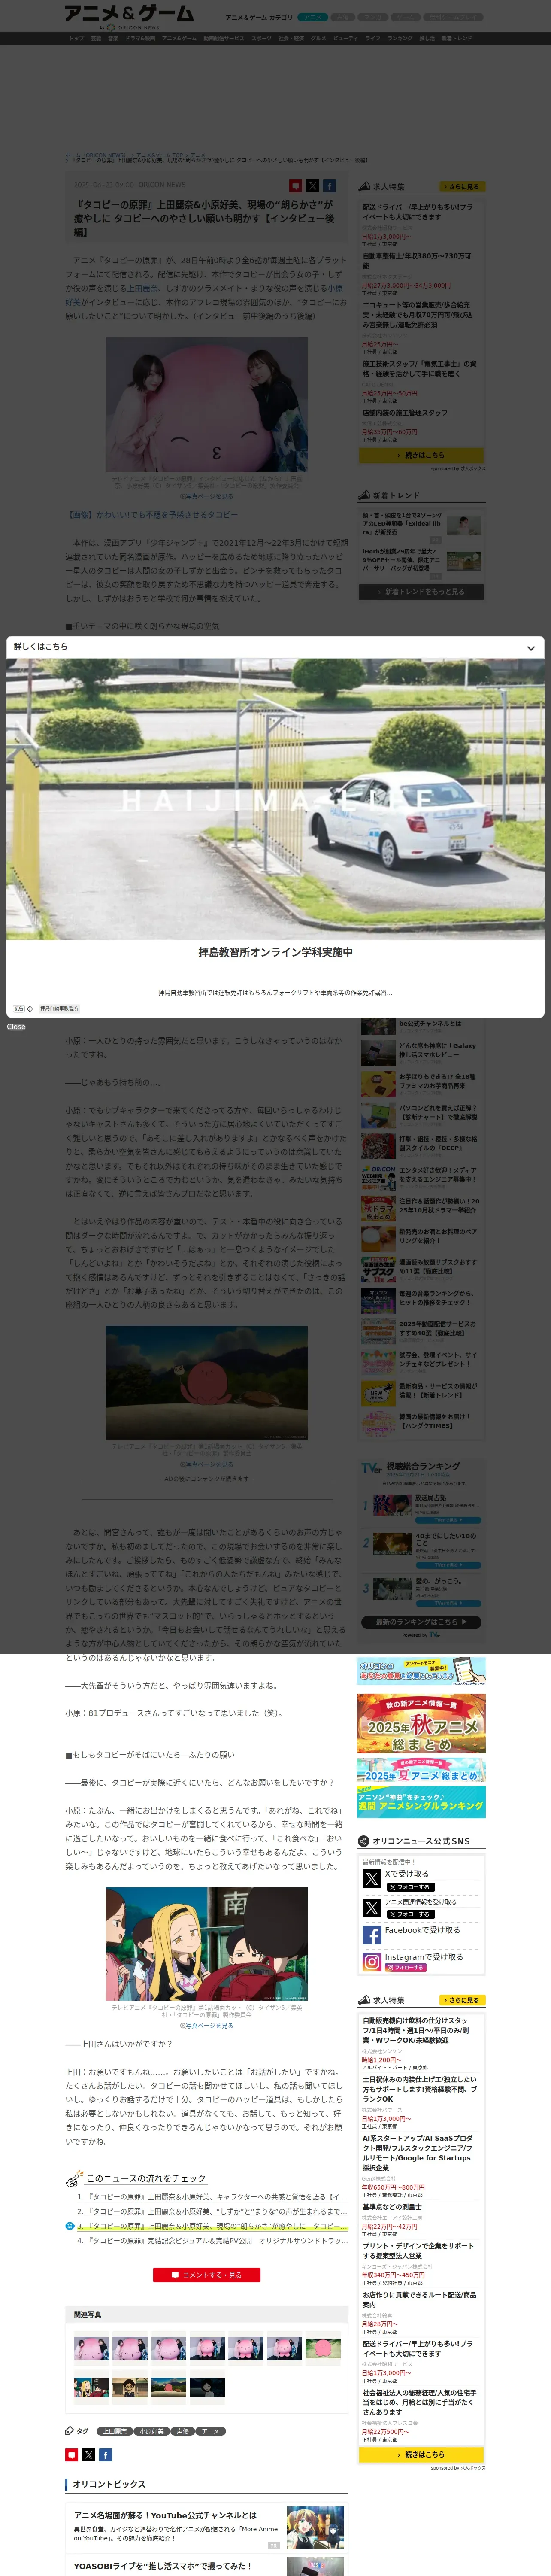Screen dimensions: 551x2576
Task: Open the anime still showing 南 sign
Action: tap(207, 1943)
